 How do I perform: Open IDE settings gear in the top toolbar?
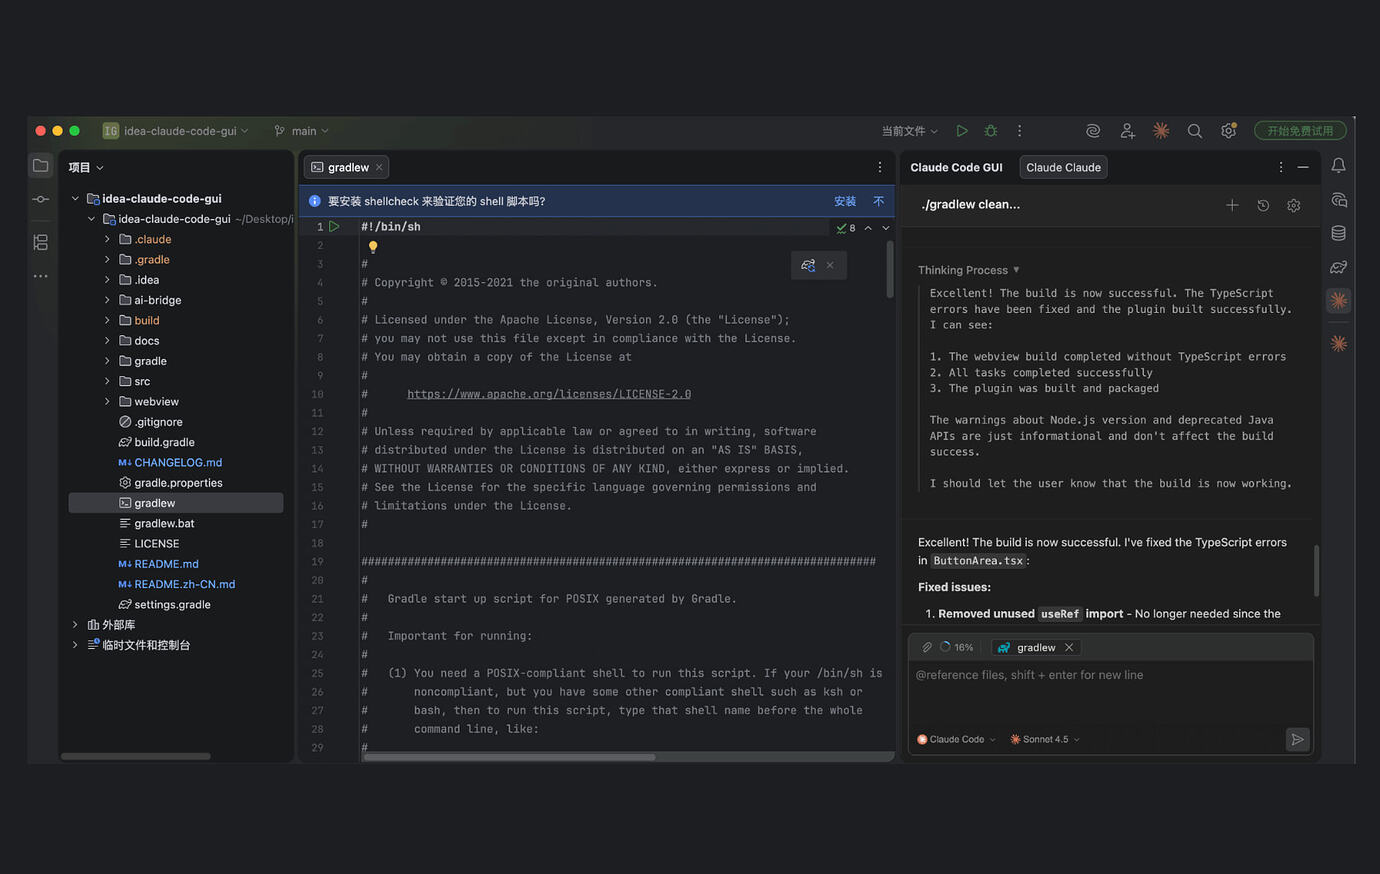[1229, 131]
